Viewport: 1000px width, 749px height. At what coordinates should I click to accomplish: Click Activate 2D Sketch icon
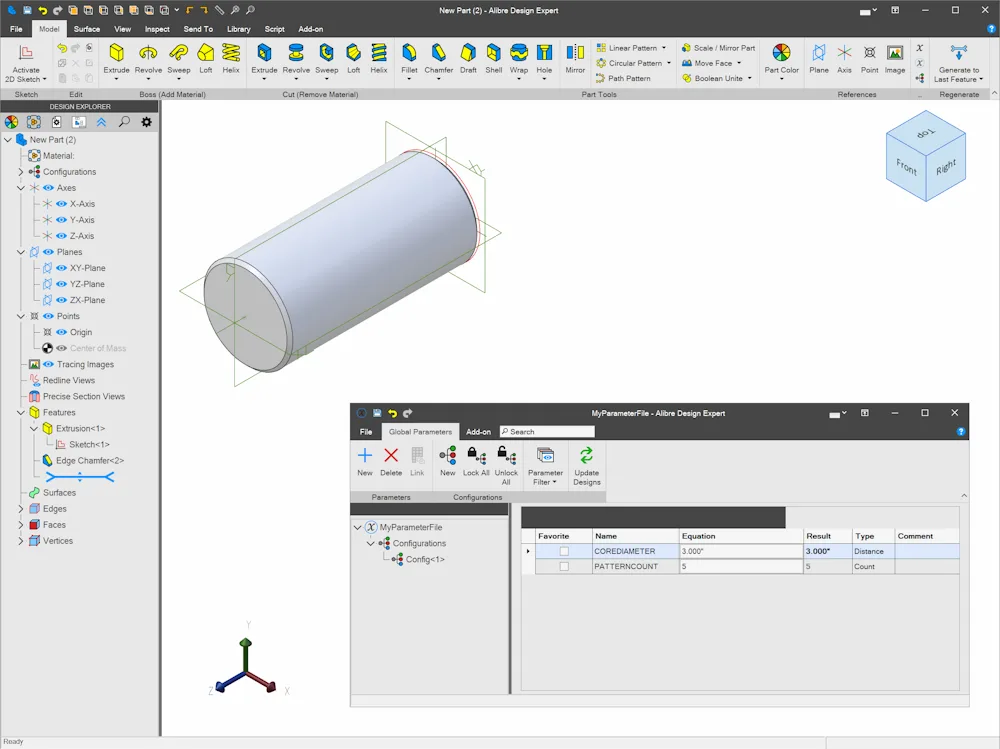(26, 53)
